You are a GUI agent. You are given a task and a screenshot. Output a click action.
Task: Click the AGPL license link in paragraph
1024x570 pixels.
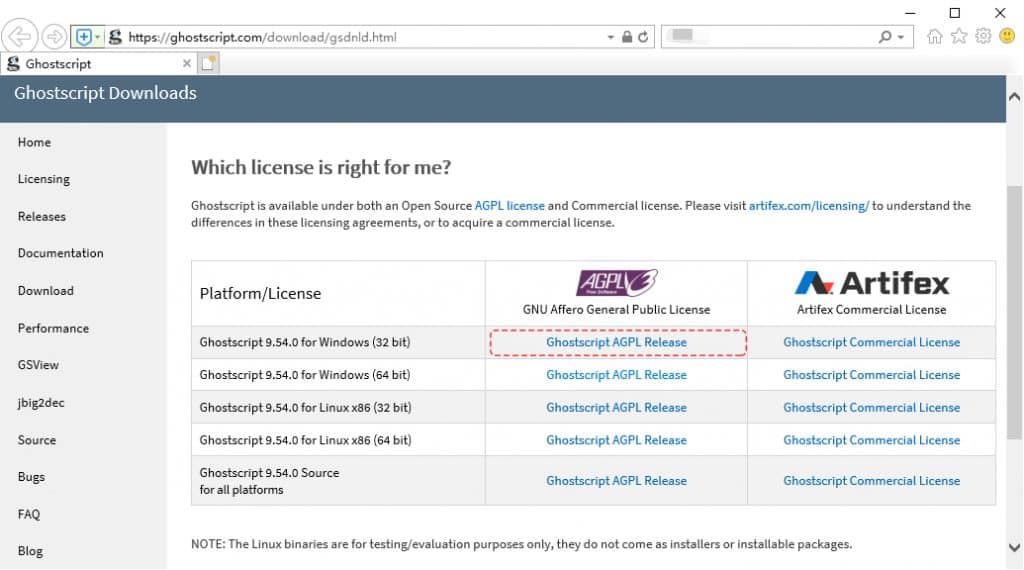509,206
